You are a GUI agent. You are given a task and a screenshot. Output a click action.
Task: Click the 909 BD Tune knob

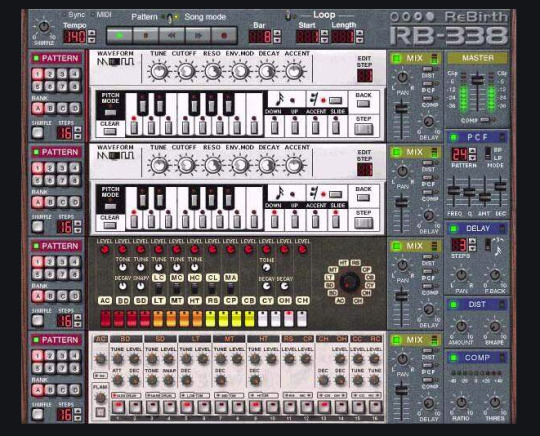[117, 359]
